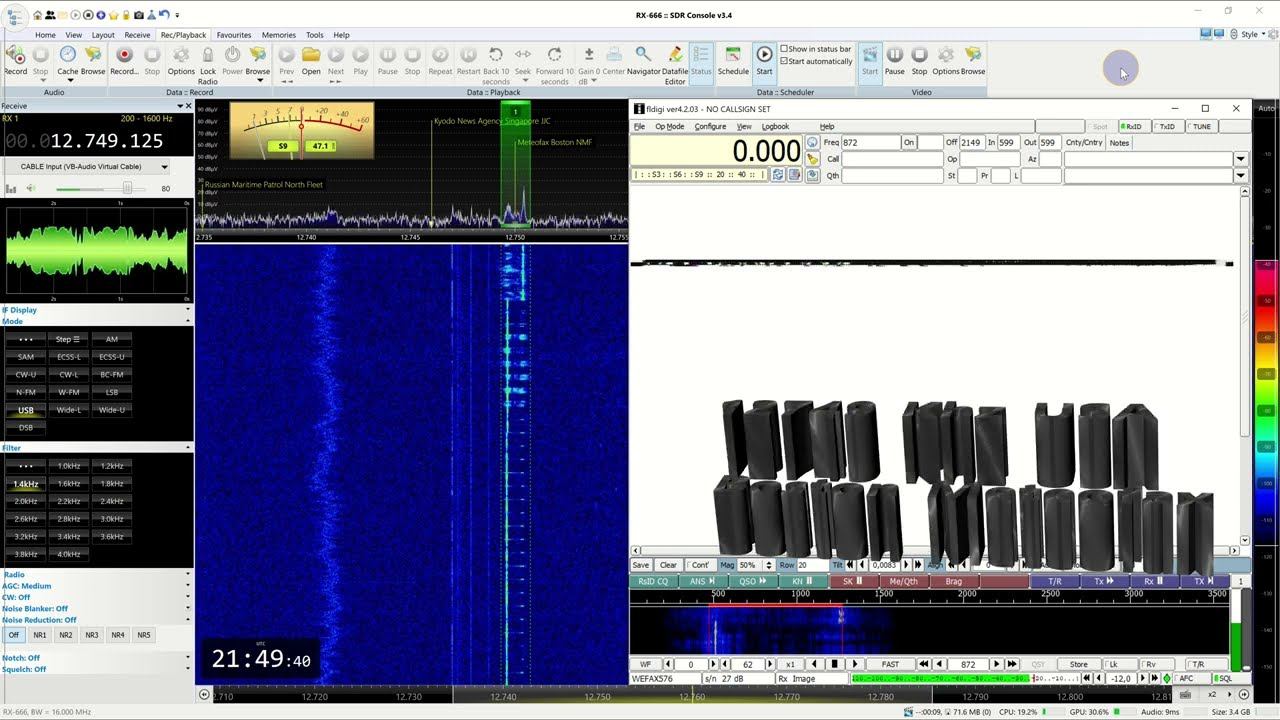Uncheck Start automatically checkbox
This screenshot has height=720, width=1280.
tap(785, 61)
